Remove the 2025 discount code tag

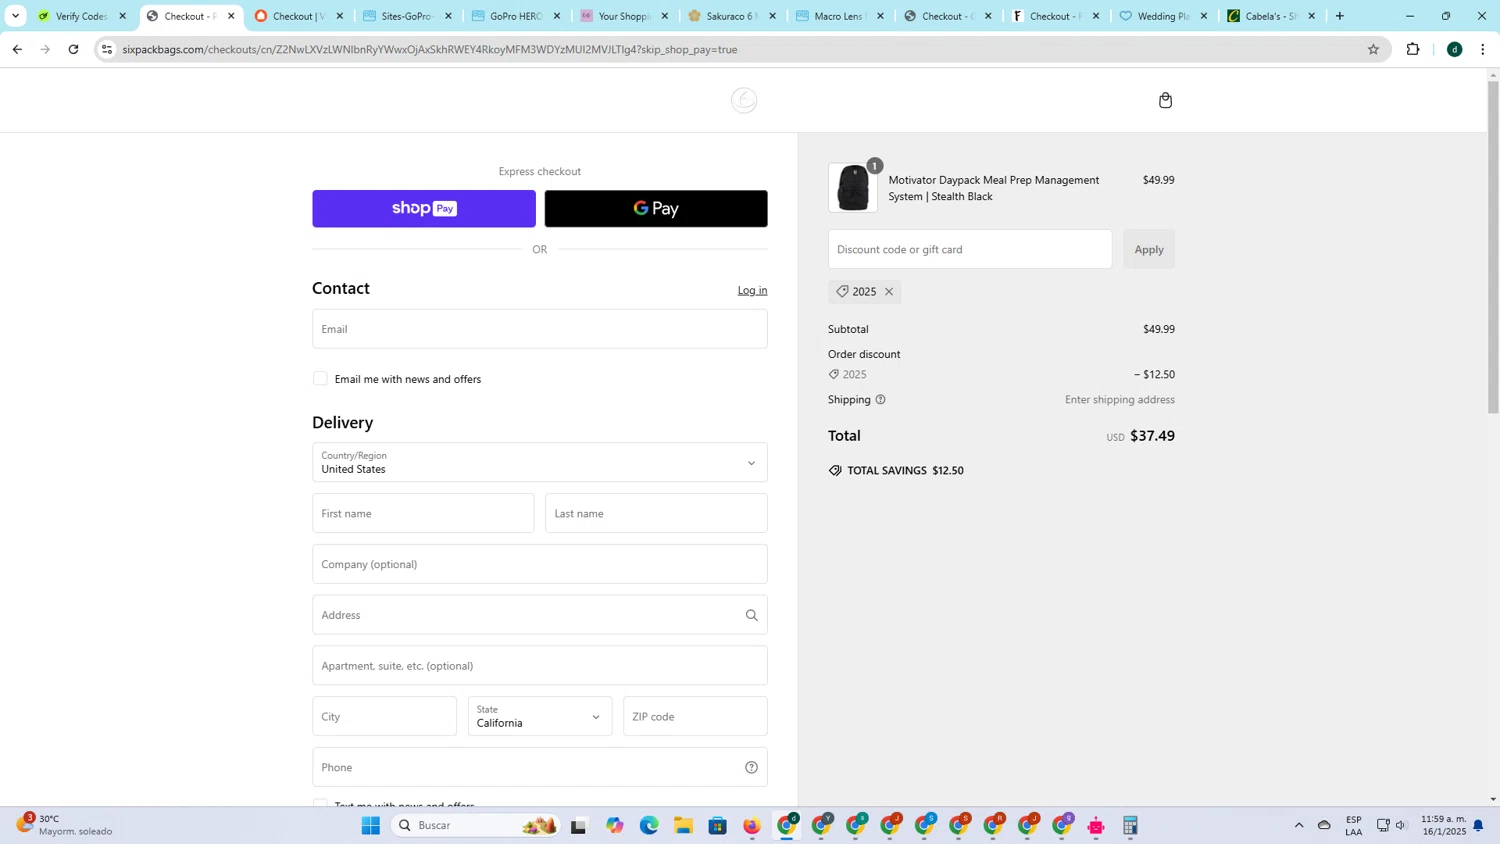pos(889,292)
